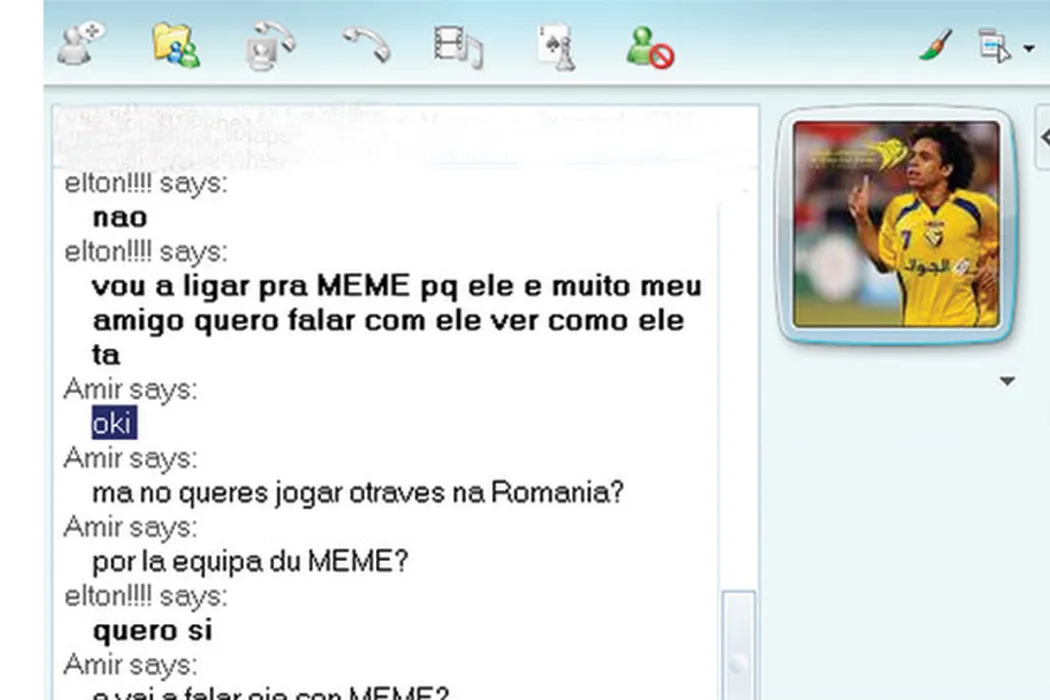Expand the show menu dropdown arrow
The height and width of the screenshot is (700, 1050).
pyautogui.click(x=1029, y=48)
